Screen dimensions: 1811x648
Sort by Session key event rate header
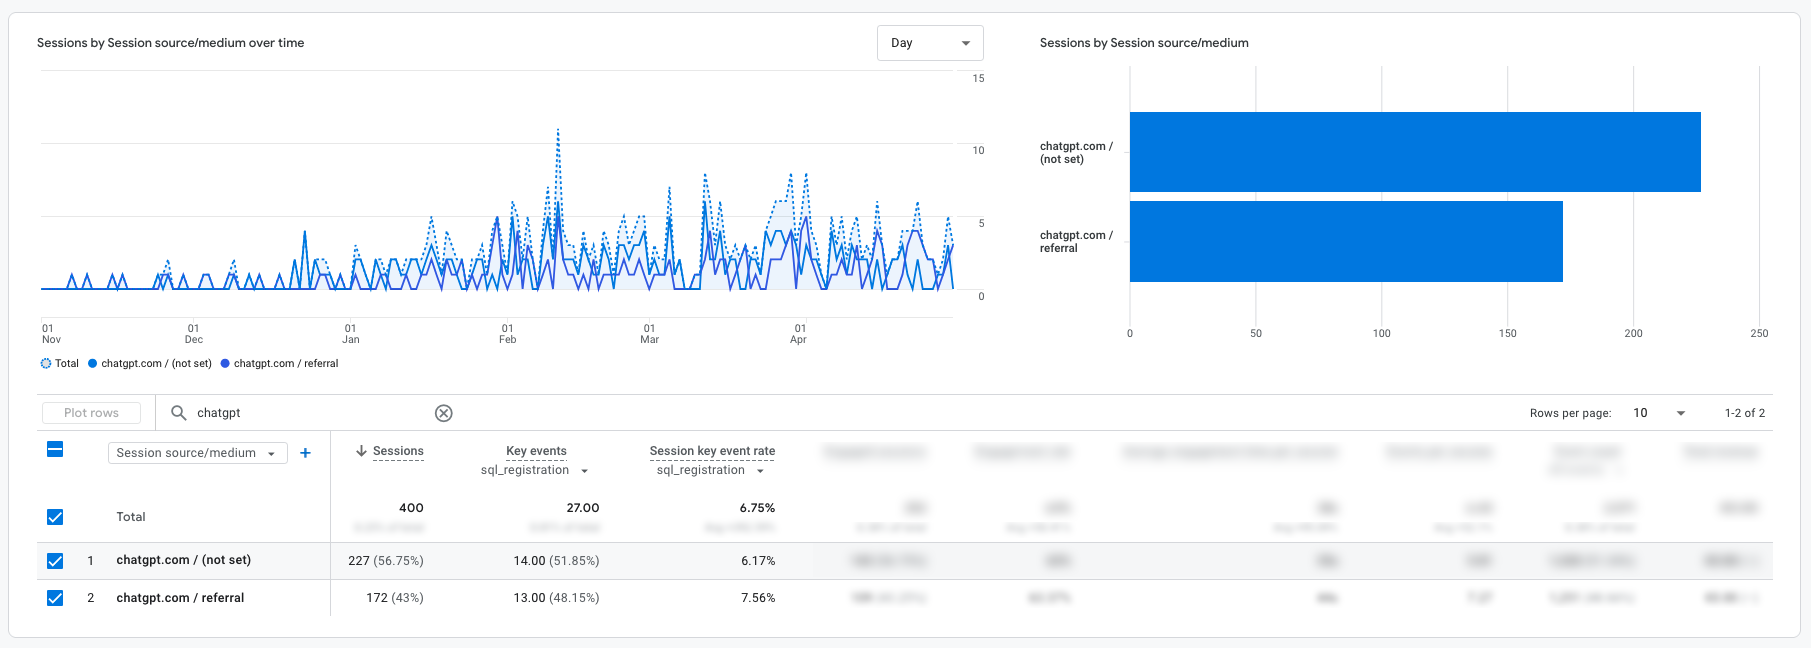tap(712, 451)
